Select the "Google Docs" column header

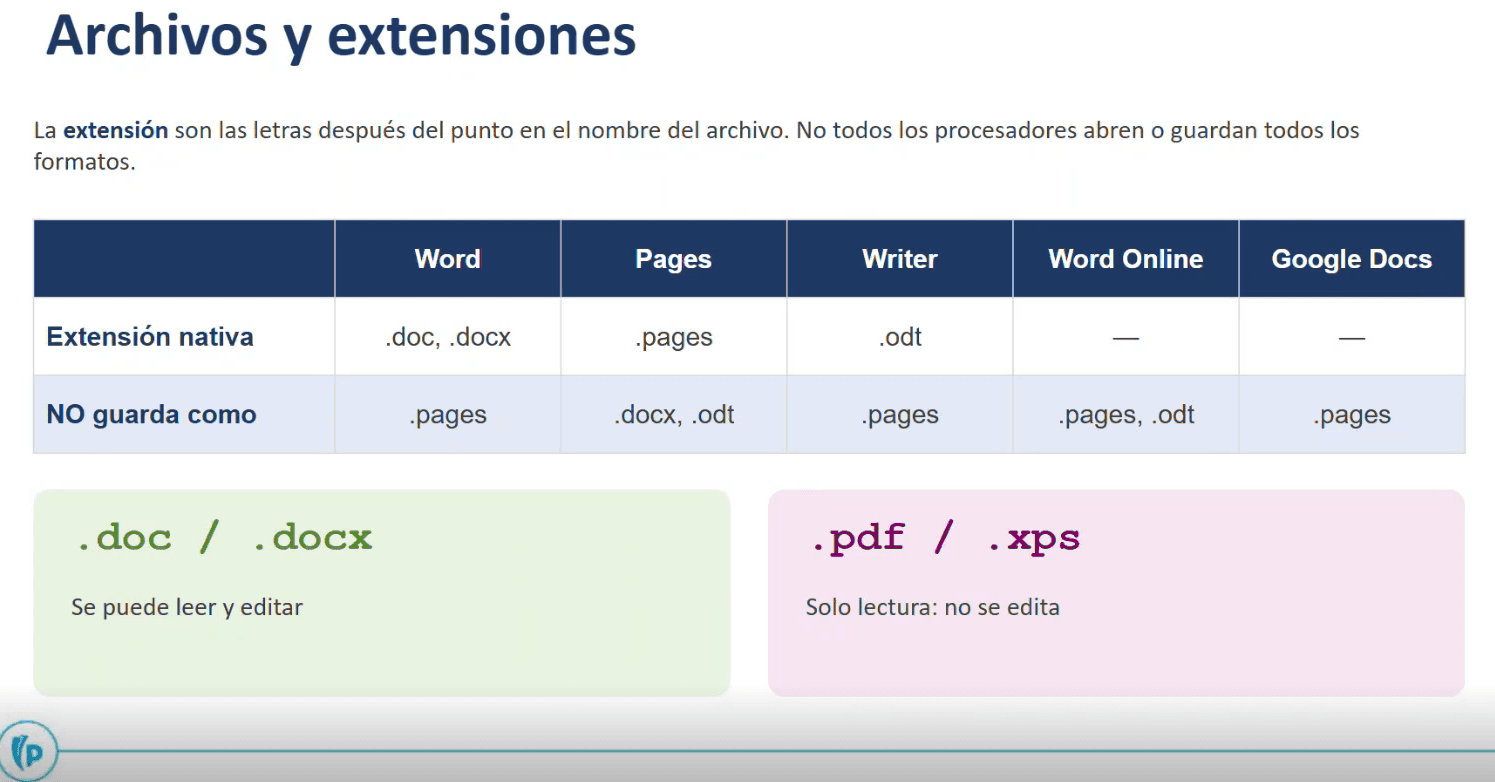click(1352, 259)
